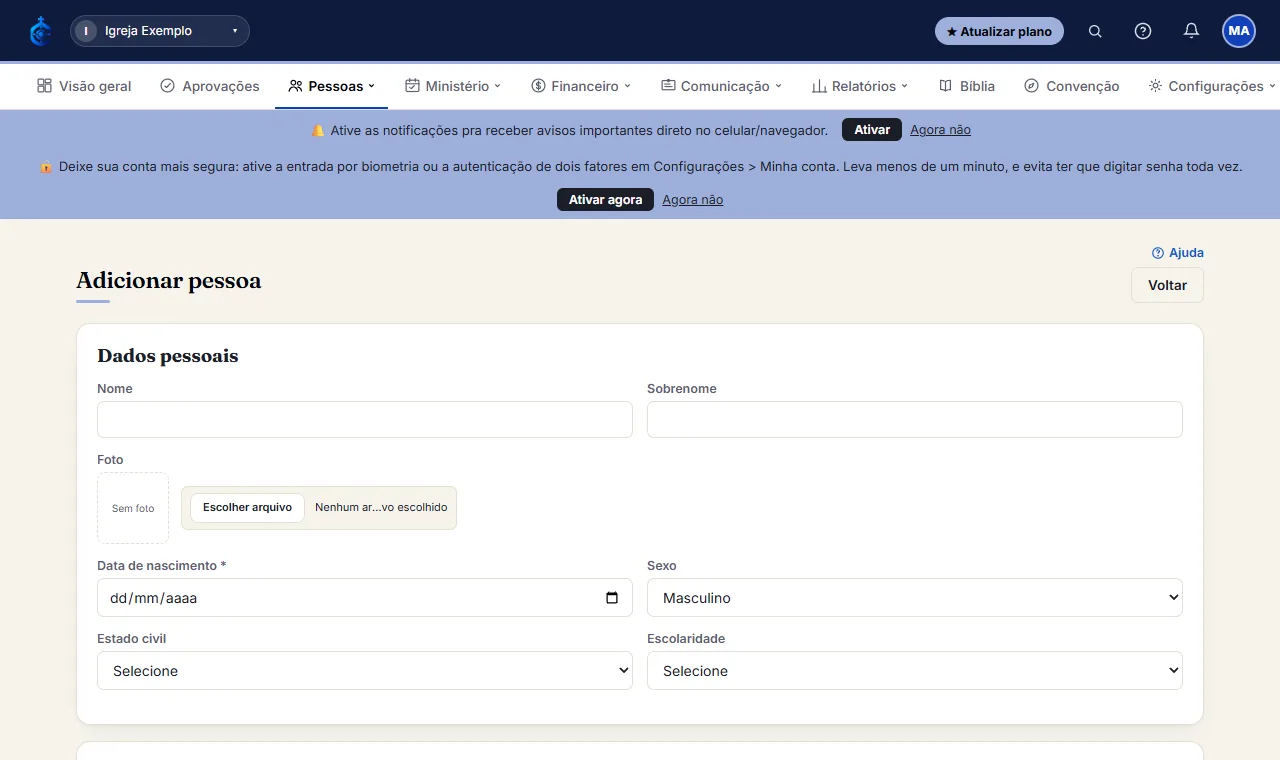1280x760 pixels.
Task: Click the Dados pessoais section title
Action: (x=168, y=356)
